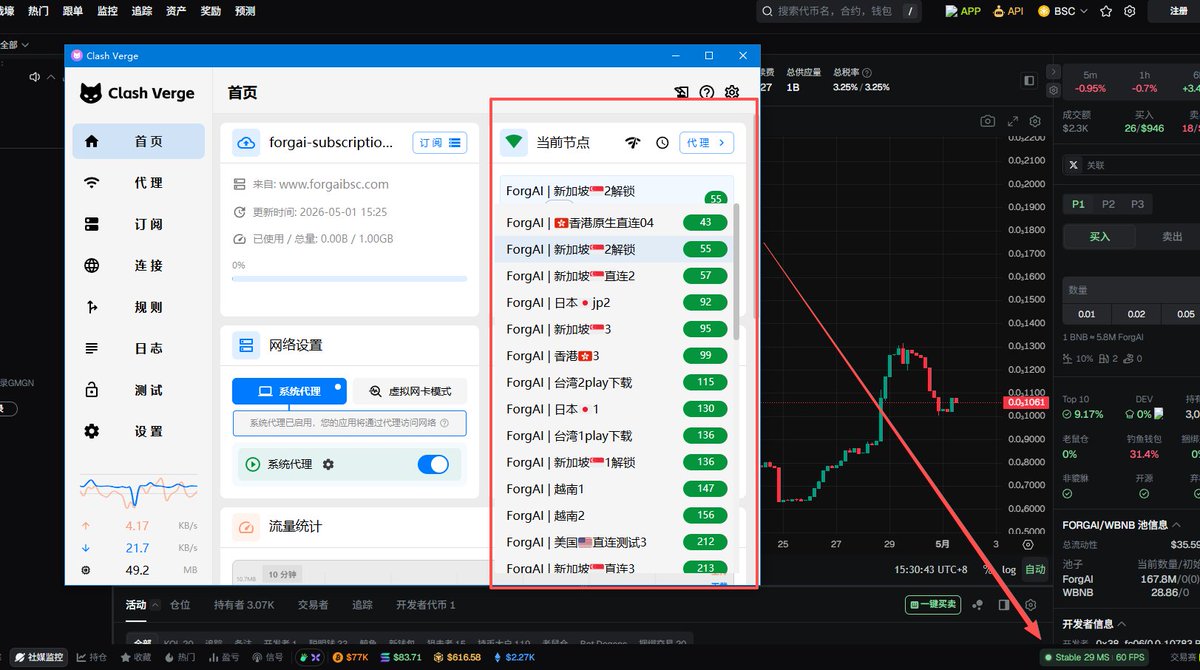Click the 注册 register button in GMGN
Image resolution: width=1200 pixels, height=670 pixels.
point(1179,11)
